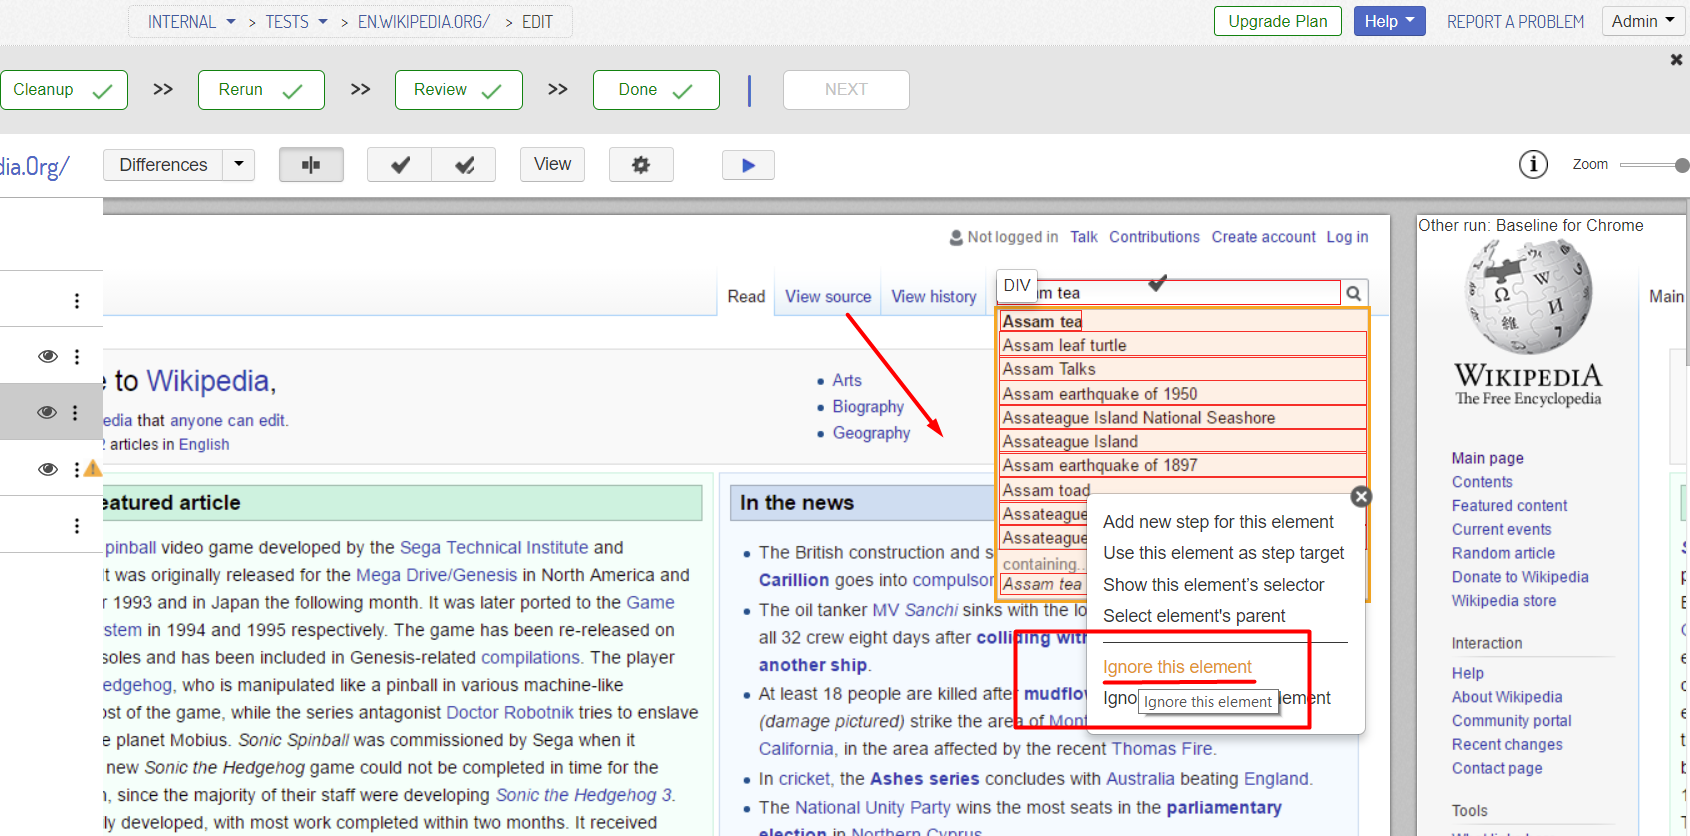Click the Contributions link

pyautogui.click(x=1154, y=237)
